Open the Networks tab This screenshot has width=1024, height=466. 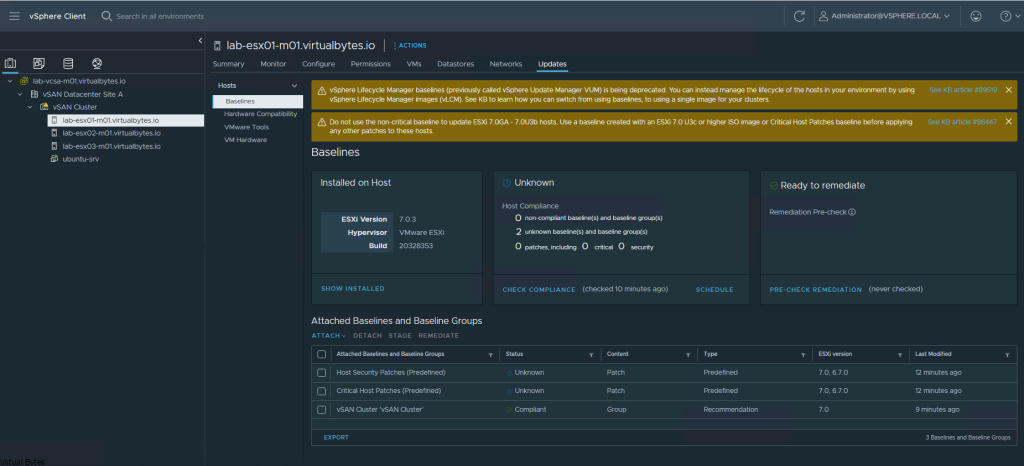click(506, 64)
